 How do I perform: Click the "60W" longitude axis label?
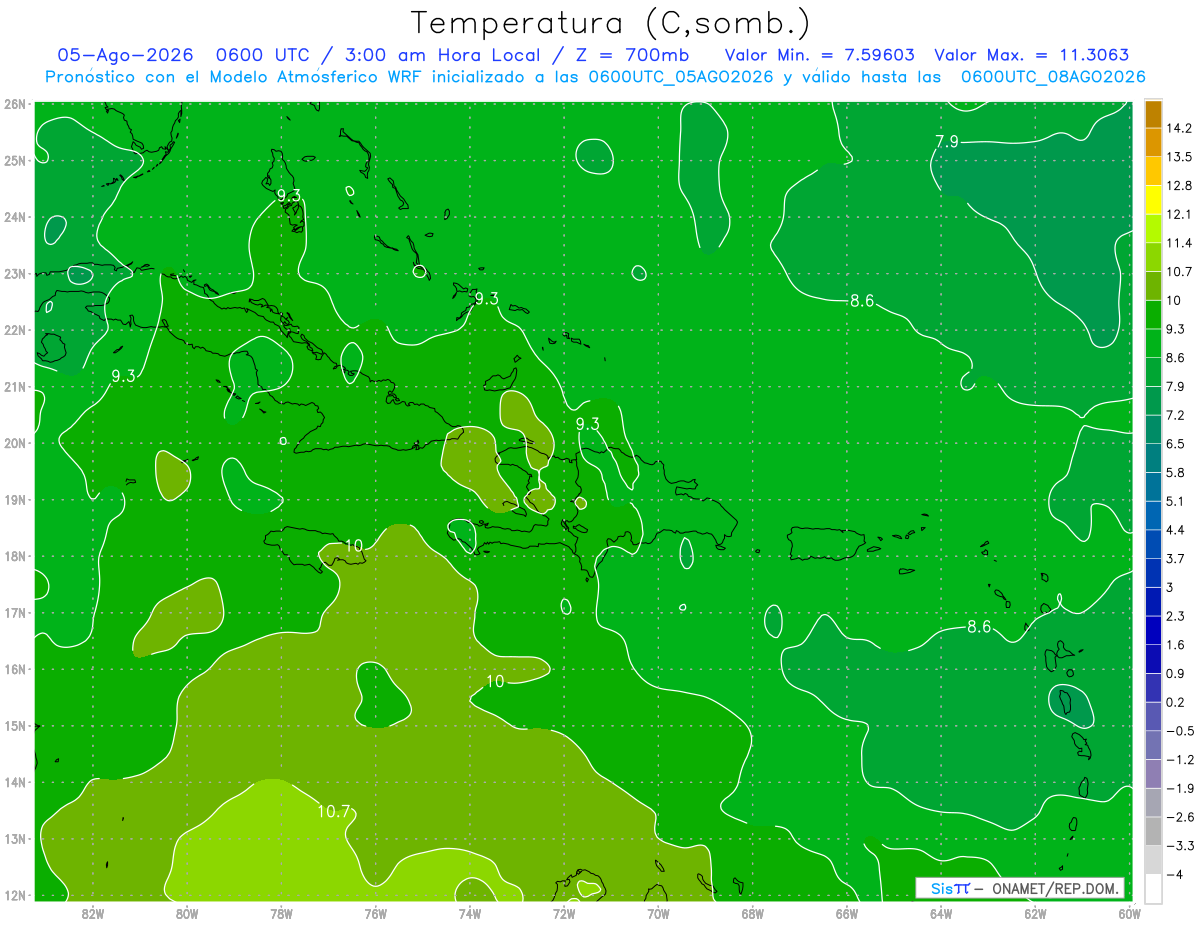coord(1130,912)
